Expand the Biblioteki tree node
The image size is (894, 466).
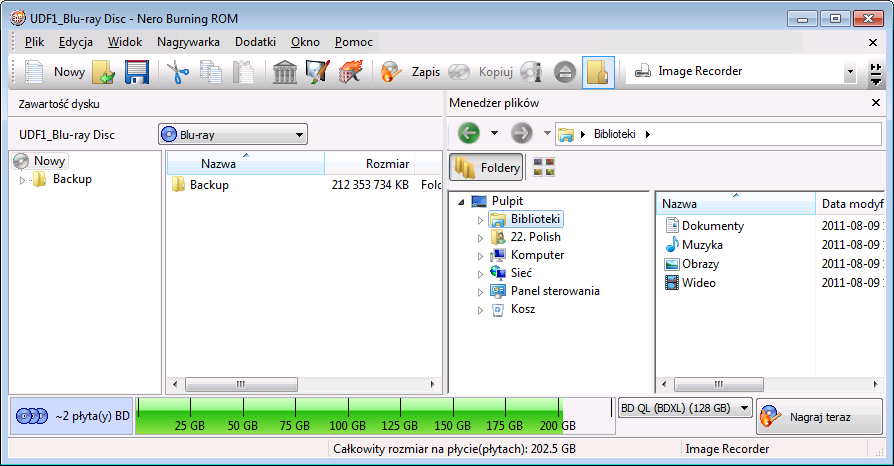[x=480, y=220]
